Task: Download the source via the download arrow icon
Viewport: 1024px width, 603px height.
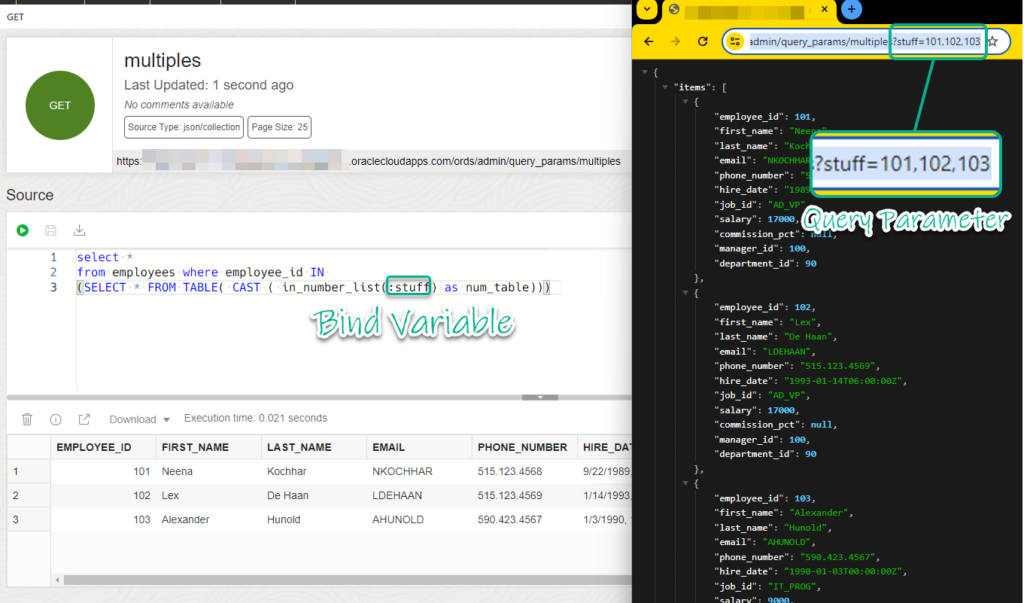Action: (79, 230)
